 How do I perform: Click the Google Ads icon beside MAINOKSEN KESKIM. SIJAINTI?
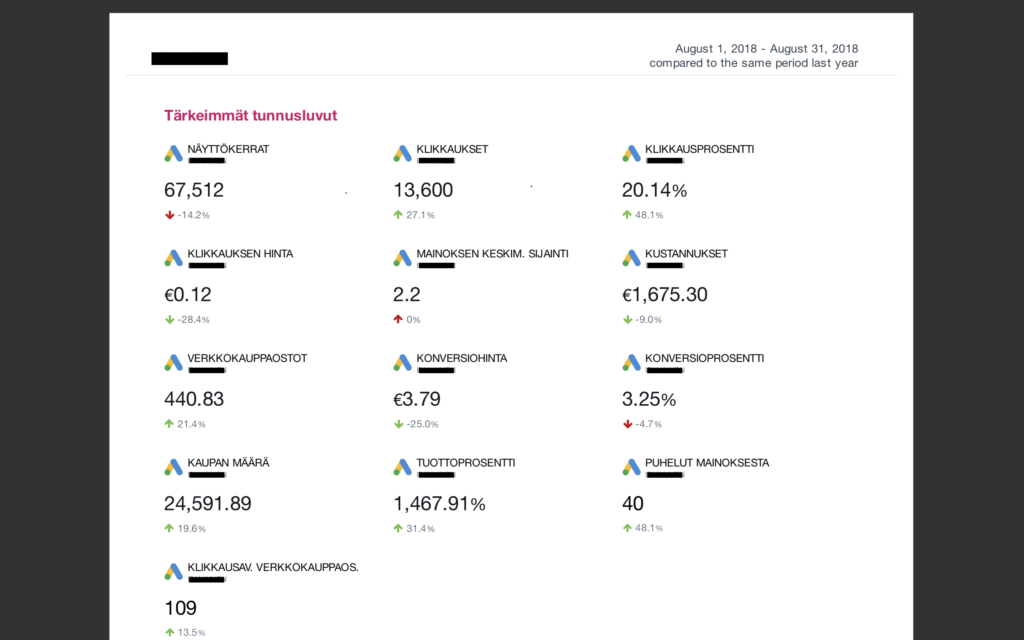[x=402, y=258]
